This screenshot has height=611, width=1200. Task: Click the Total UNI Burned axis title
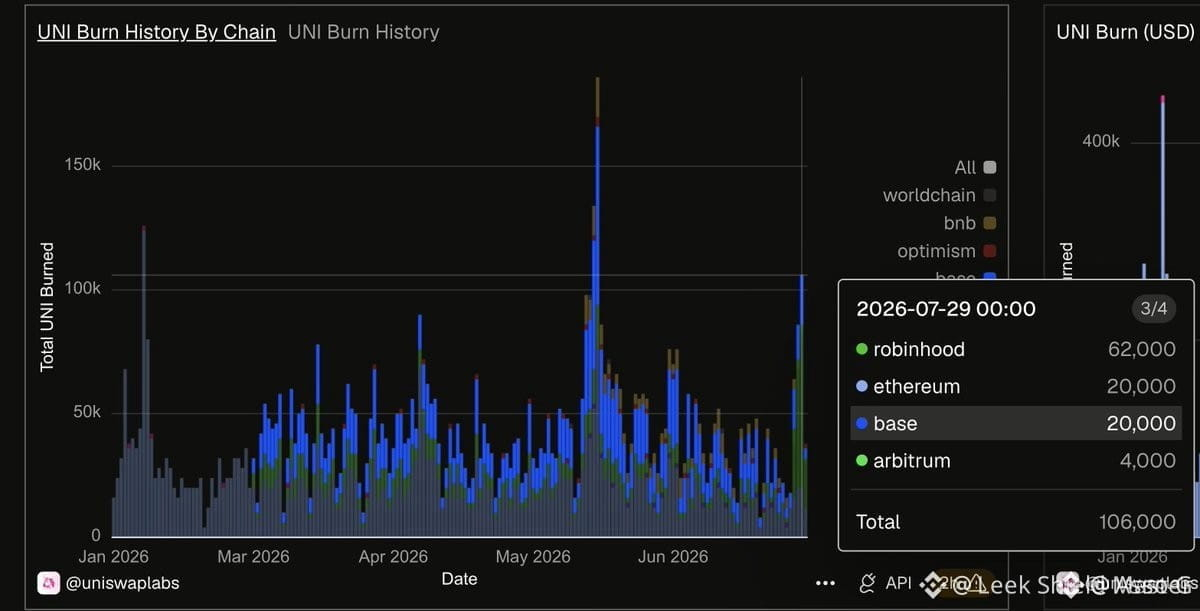coord(47,307)
